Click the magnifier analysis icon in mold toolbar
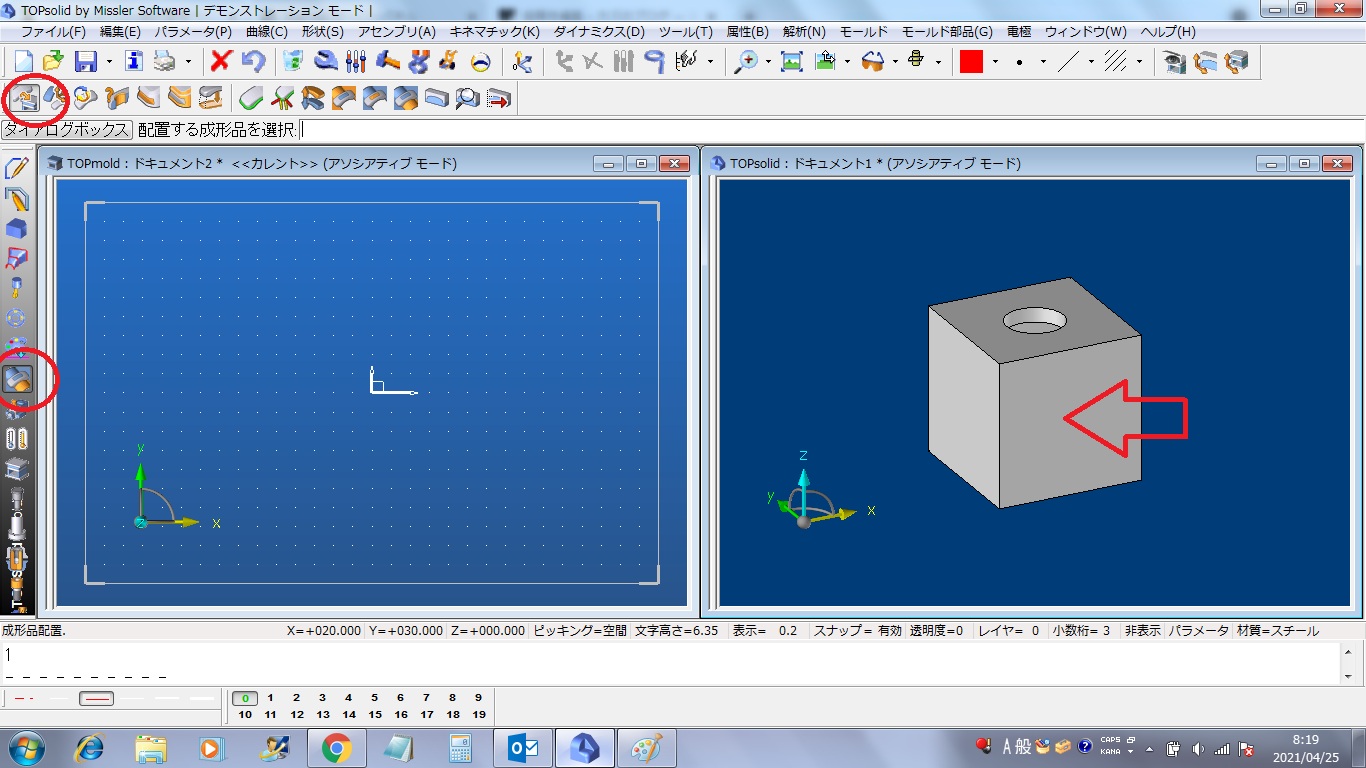The image size is (1366, 768). 467,98
